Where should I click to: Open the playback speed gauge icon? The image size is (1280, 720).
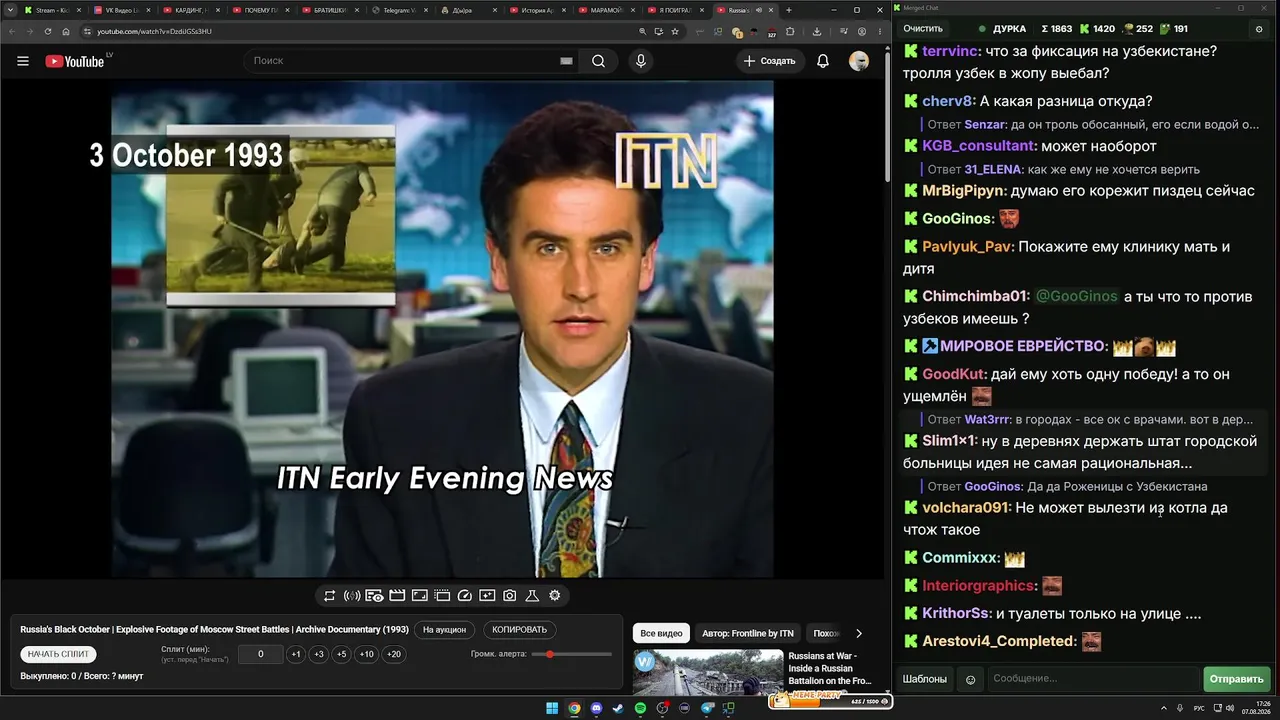464,596
